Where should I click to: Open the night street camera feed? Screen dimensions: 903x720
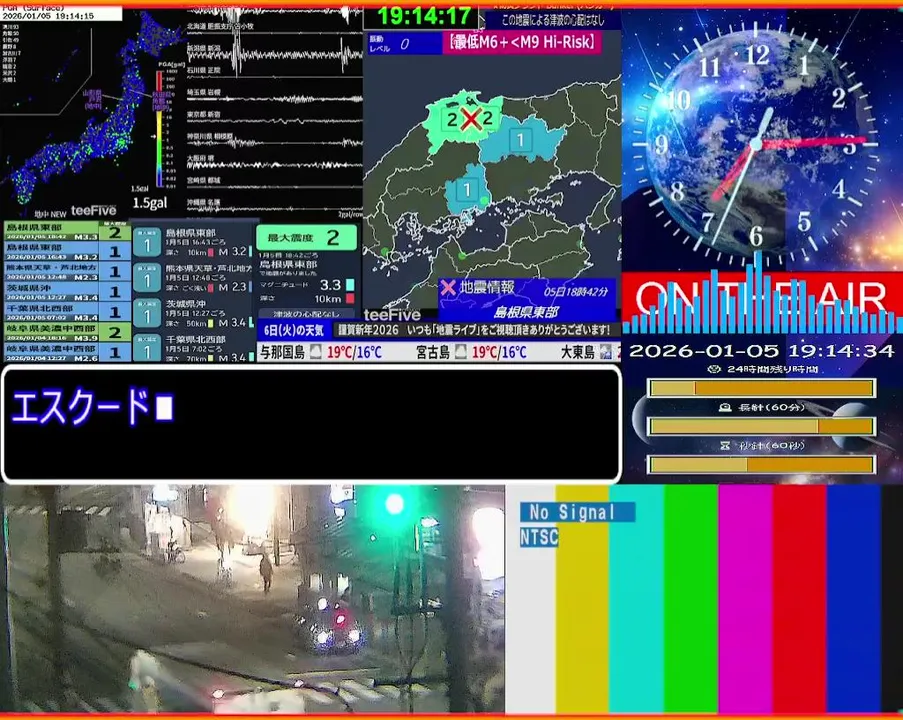coord(253,599)
